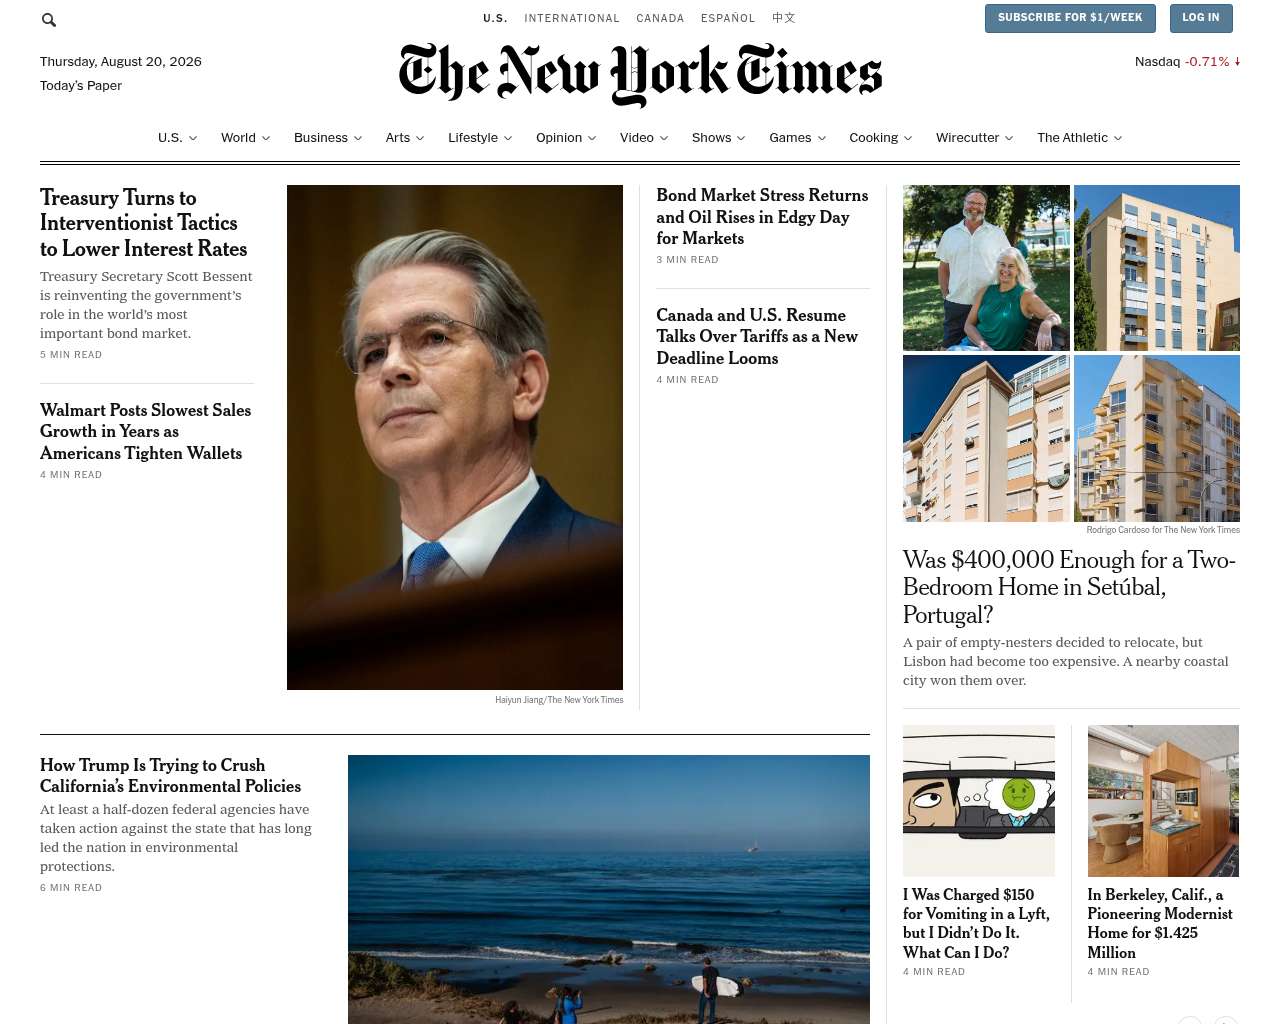Open the search magnifier icon
The width and height of the screenshot is (1280, 1024).
[49, 20]
